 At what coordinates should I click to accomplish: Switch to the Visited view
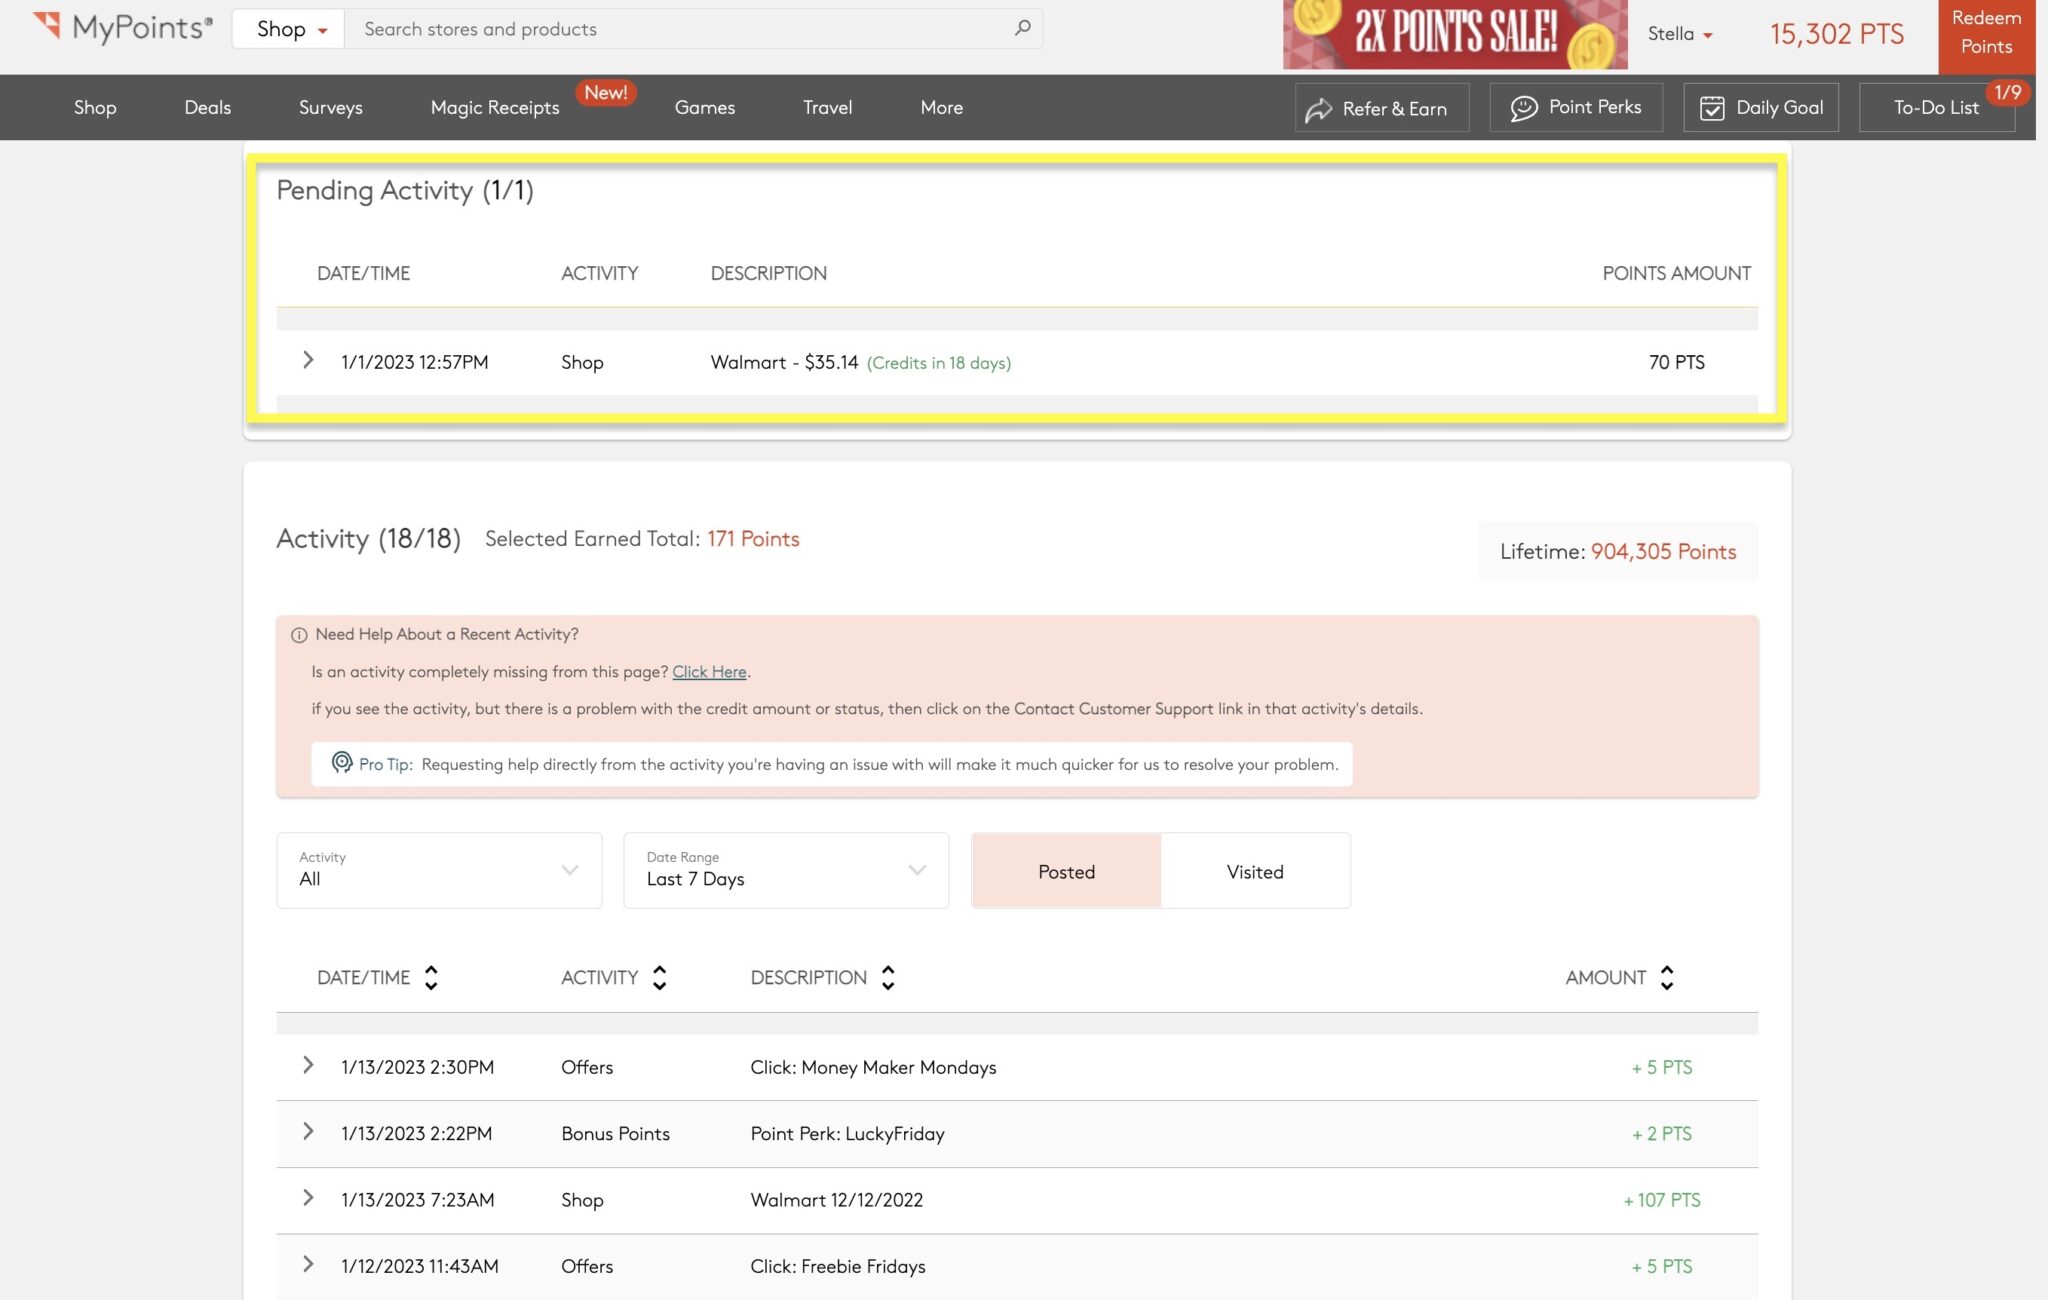pos(1254,871)
